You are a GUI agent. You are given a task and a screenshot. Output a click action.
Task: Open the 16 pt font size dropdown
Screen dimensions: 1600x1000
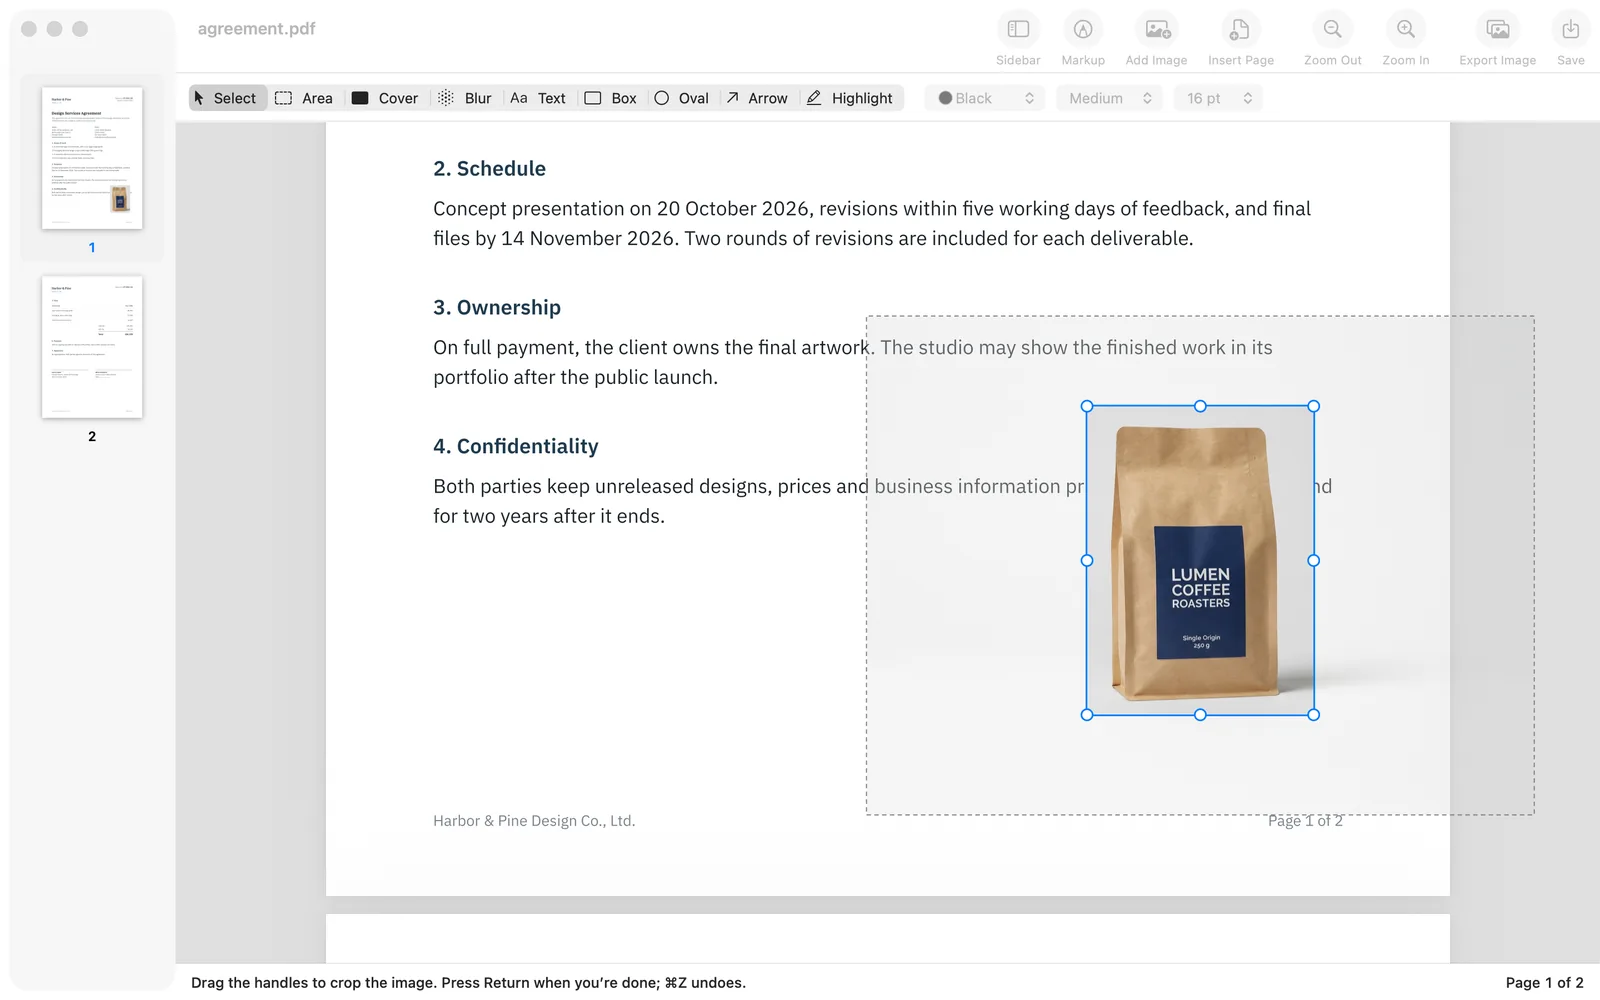1219,98
